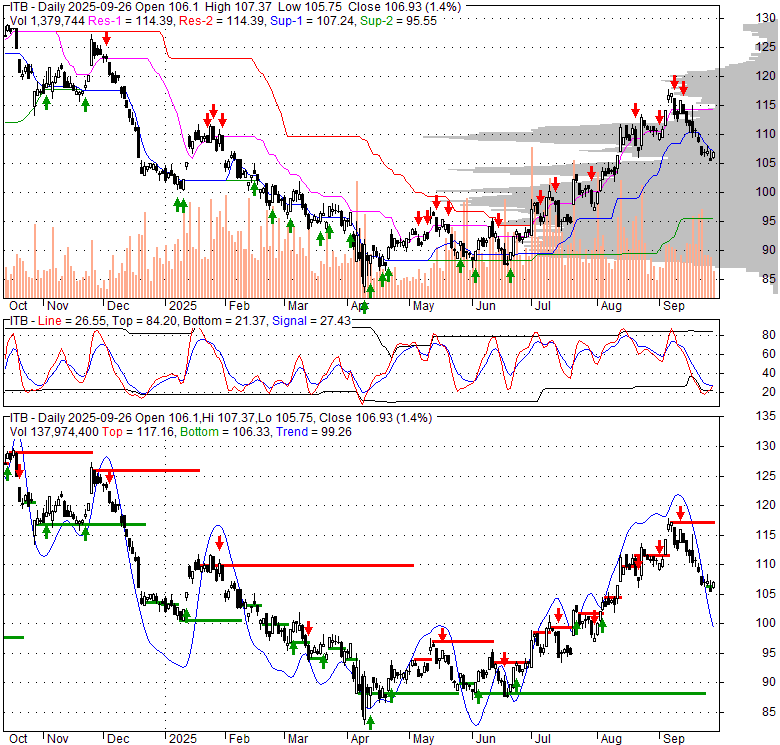Click the '2025' label on the bottom chart's time axis
Image resolution: width=780 pixels, height=745 pixels.
(x=183, y=739)
